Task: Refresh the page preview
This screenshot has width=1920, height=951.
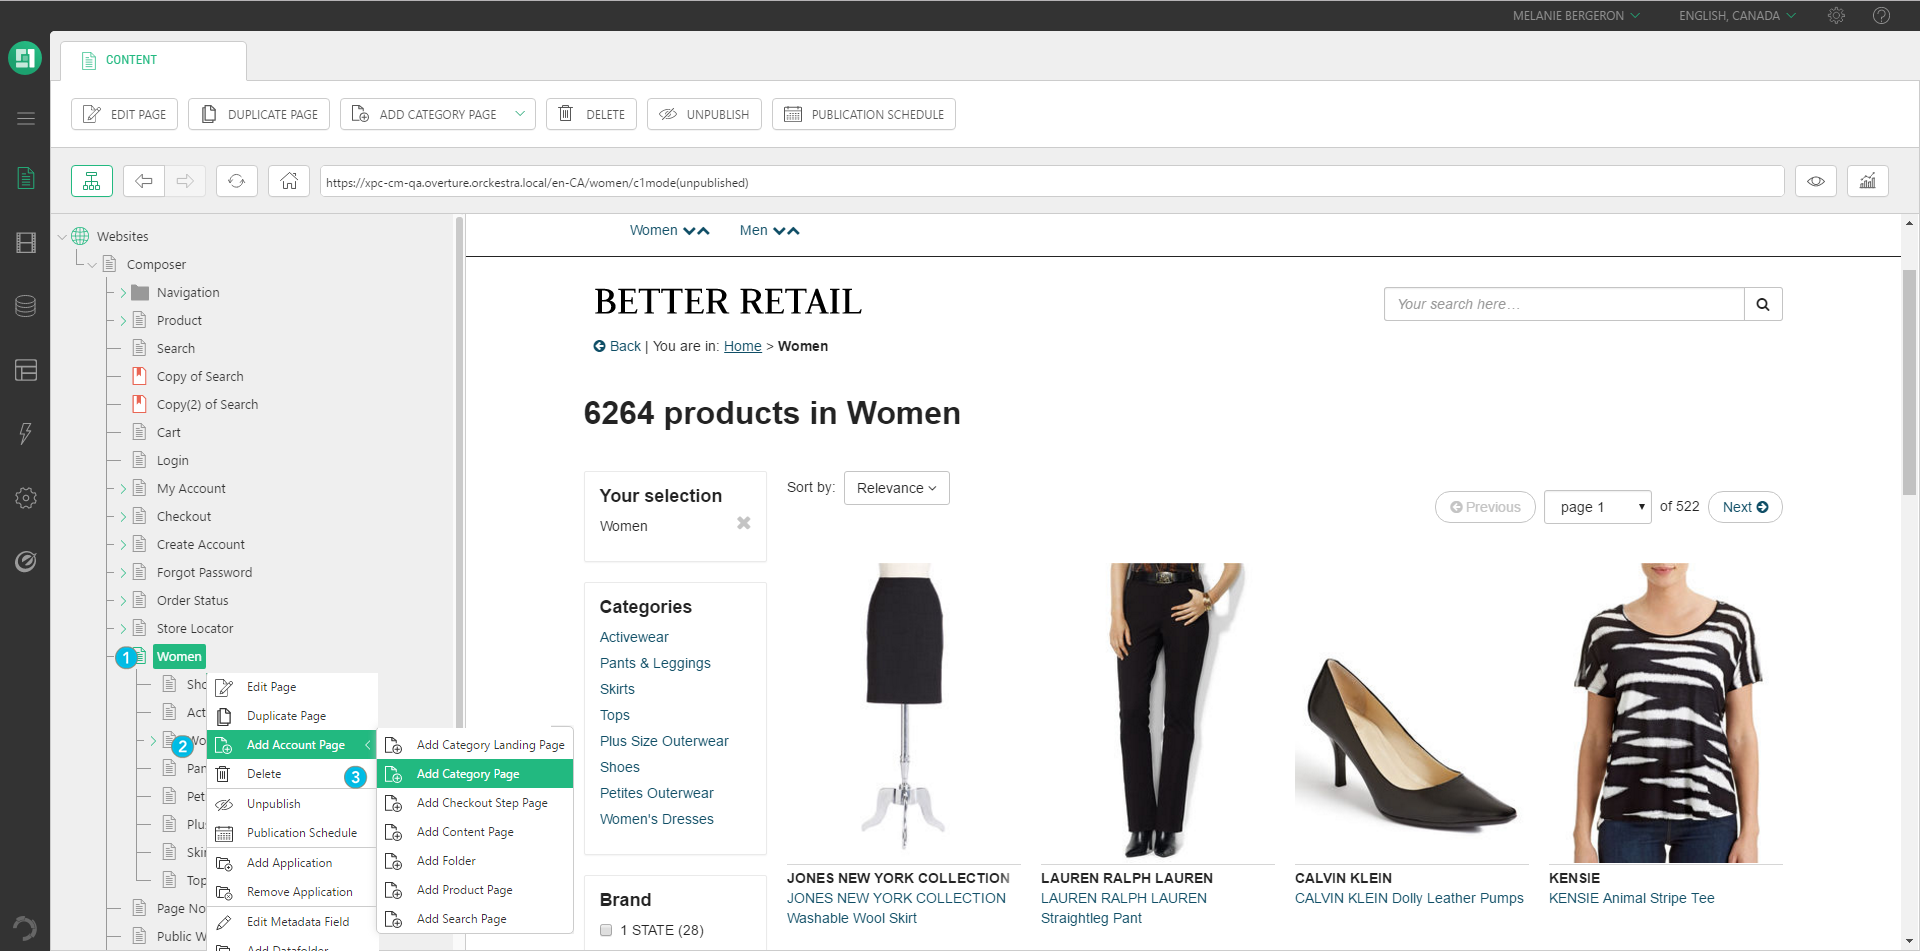Action: click(x=237, y=181)
